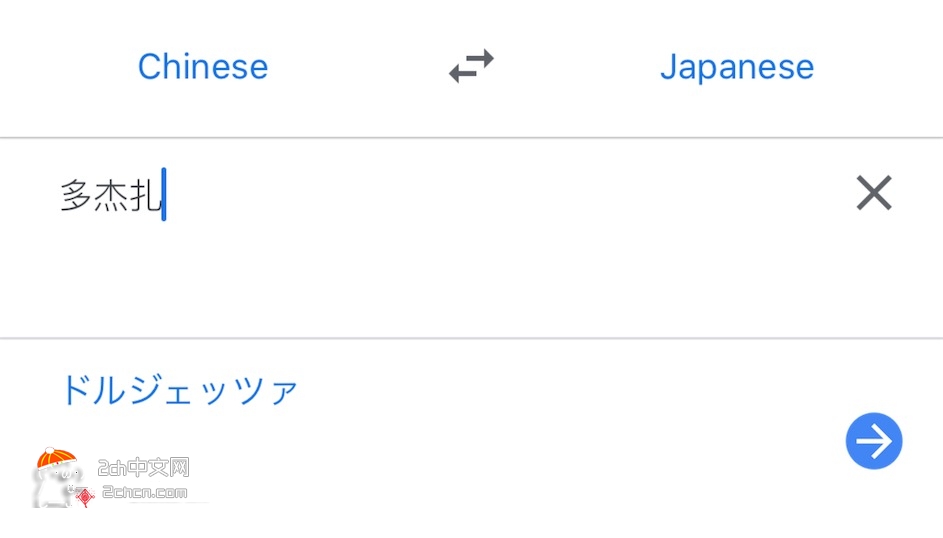
Task: Click the orange-hat mascot watermark logo
Action: (x=55, y=478)
